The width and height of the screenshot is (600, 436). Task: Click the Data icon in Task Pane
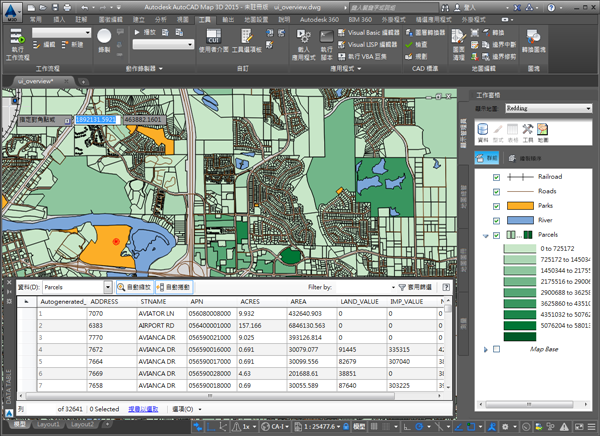(482, 131)
